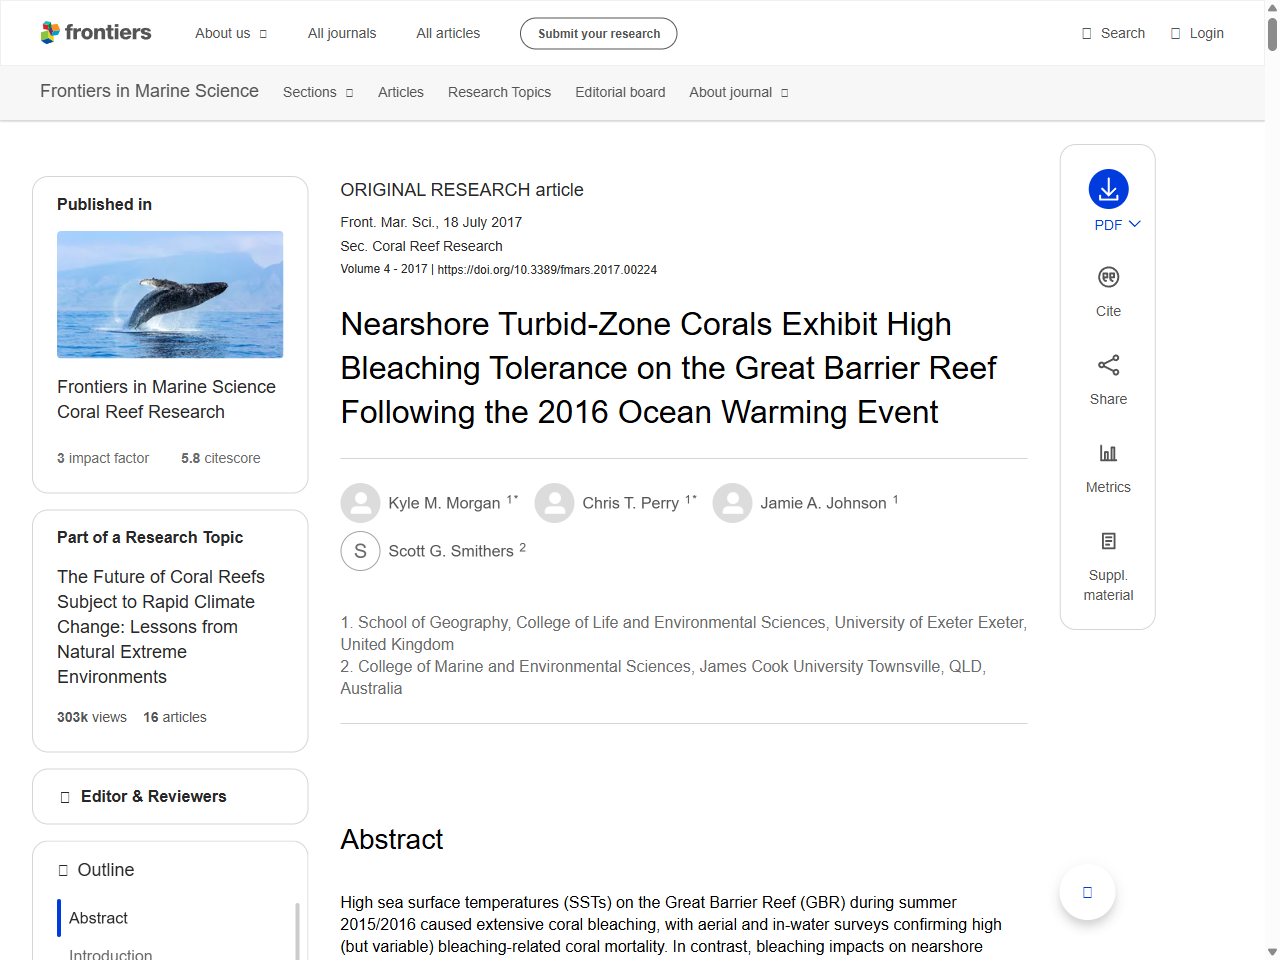Click Scott G. Smithers' avatar
Image resolution: width=1280 pixels, height=960 pixels.
360,550
